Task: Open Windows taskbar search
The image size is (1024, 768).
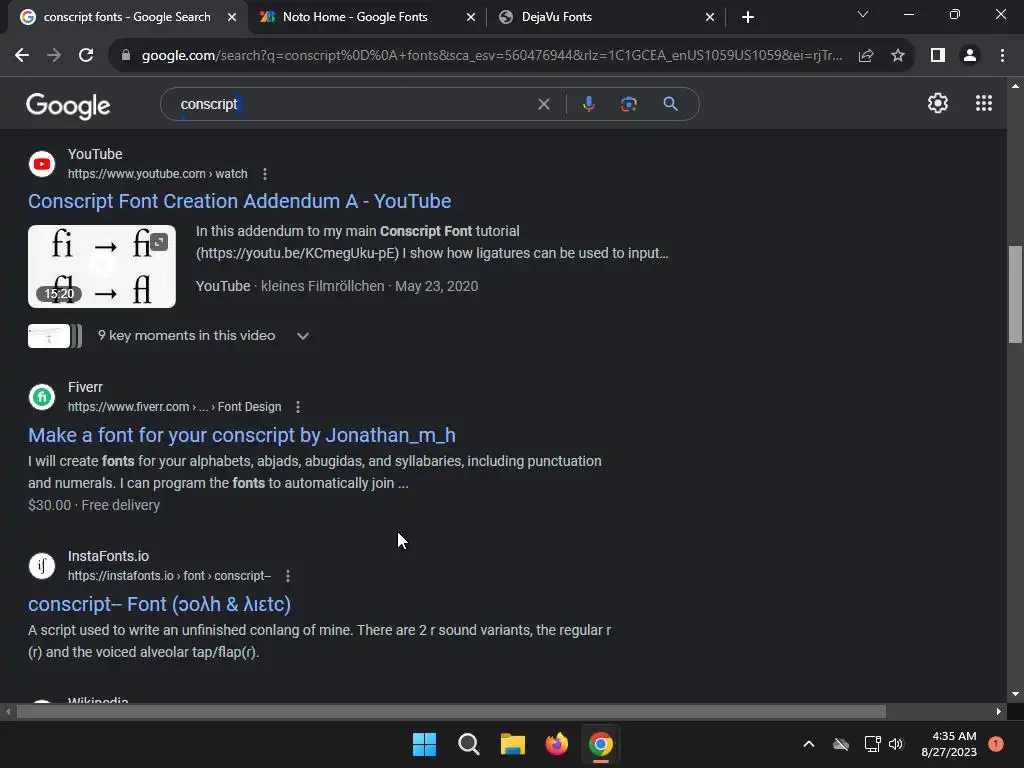Action: click(x=469, y=744)
